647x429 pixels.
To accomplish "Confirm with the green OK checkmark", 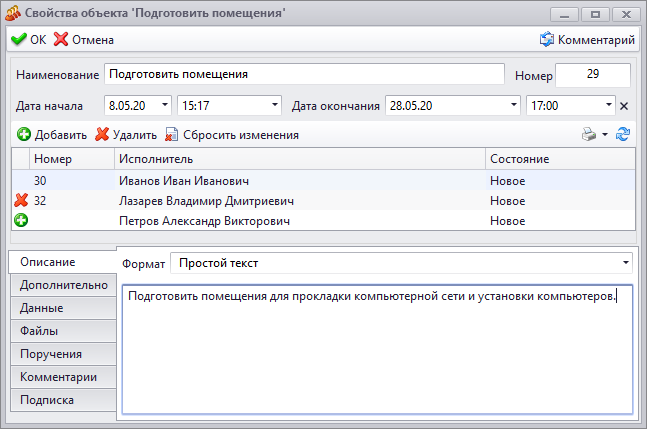I will (x=28, y=40).
